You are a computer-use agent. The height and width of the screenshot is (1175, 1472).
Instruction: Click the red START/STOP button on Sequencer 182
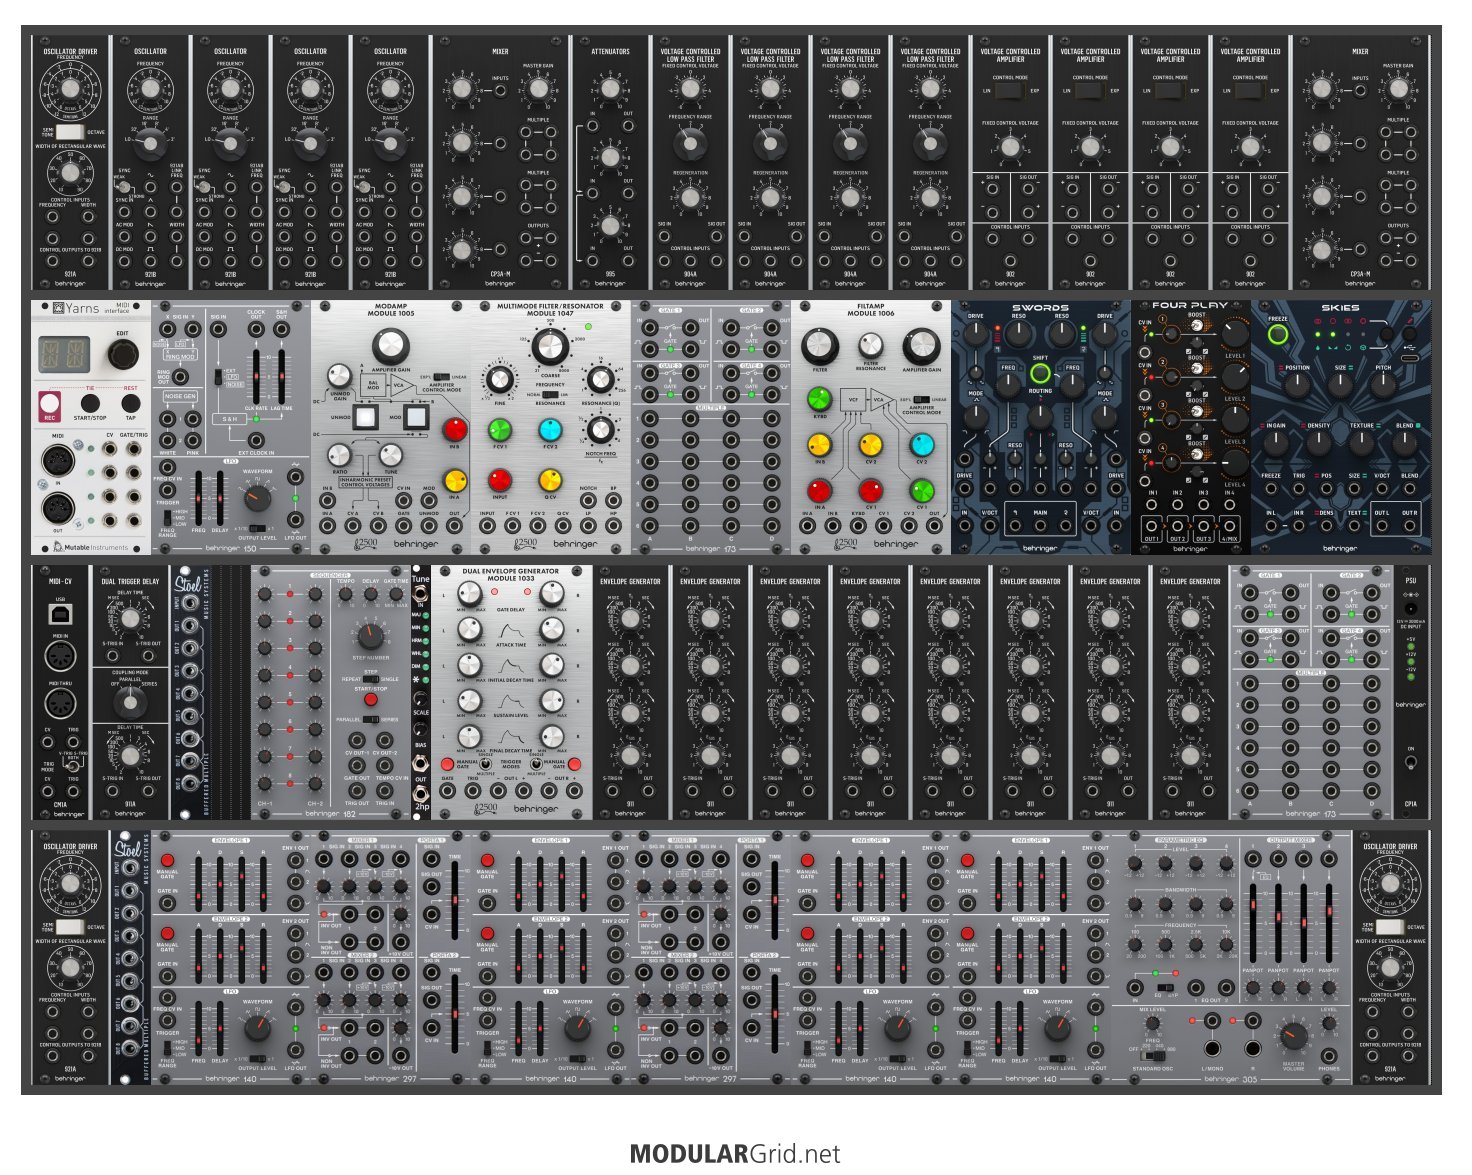pos(371,698)
